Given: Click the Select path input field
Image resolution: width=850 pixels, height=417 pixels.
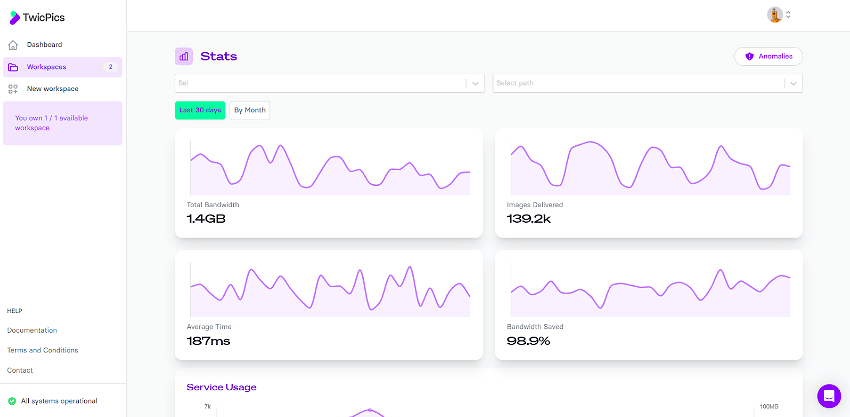Looking at the screenshot, I should pos(639,84).
